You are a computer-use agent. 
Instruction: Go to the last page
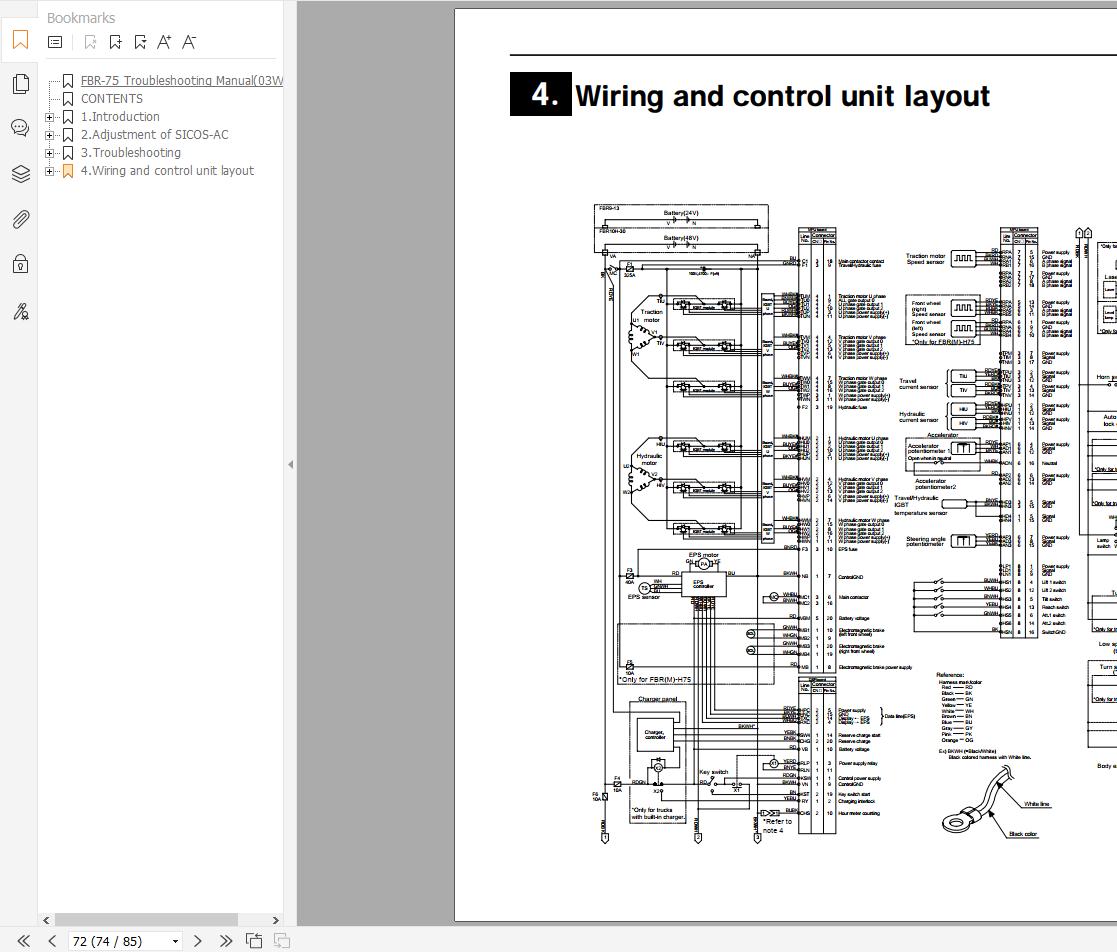[x=226, y=941]
